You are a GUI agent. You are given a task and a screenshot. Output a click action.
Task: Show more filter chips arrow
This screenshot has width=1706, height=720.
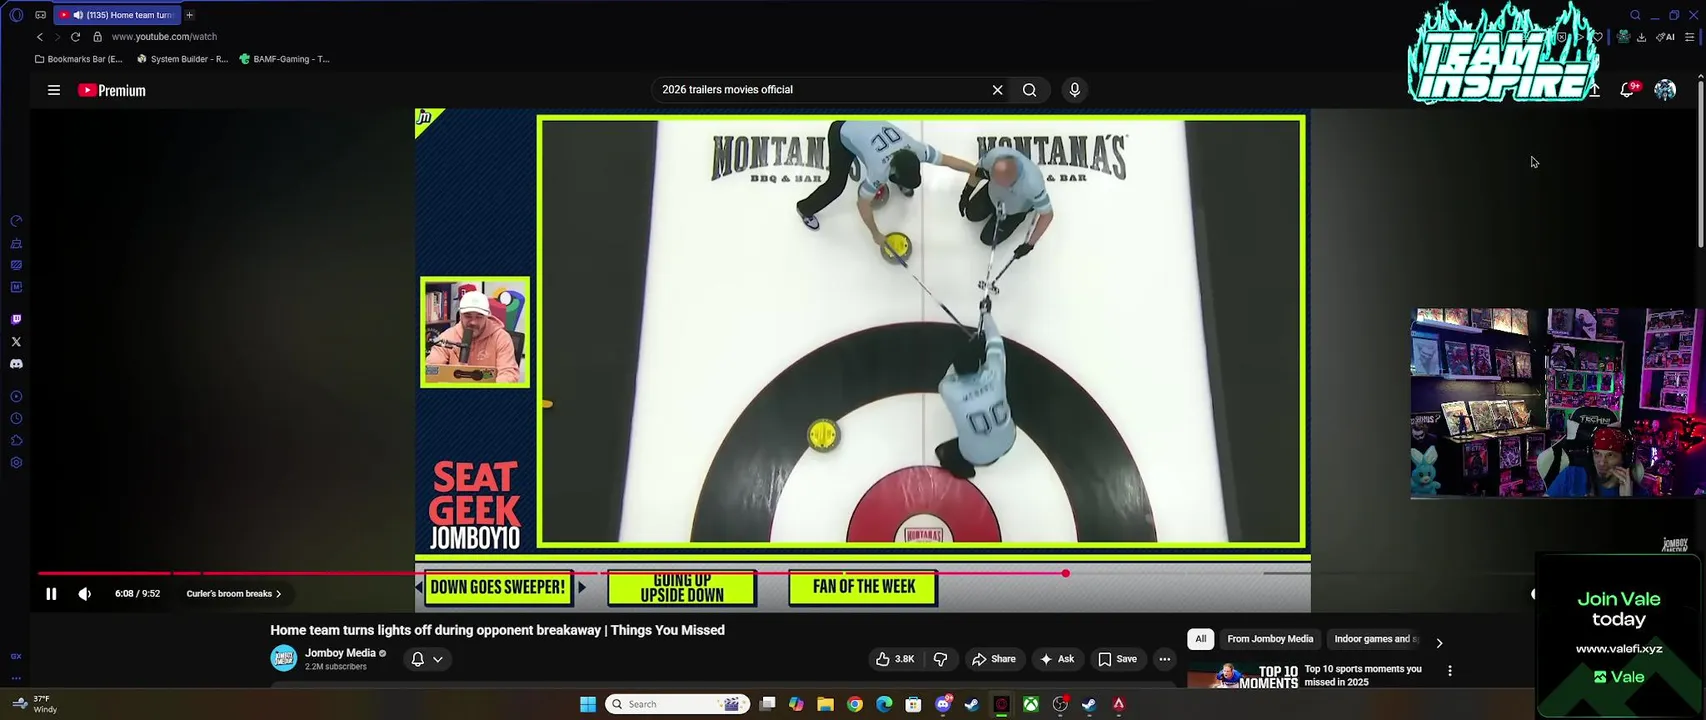pyautogui.click(x=1439, y=643)
